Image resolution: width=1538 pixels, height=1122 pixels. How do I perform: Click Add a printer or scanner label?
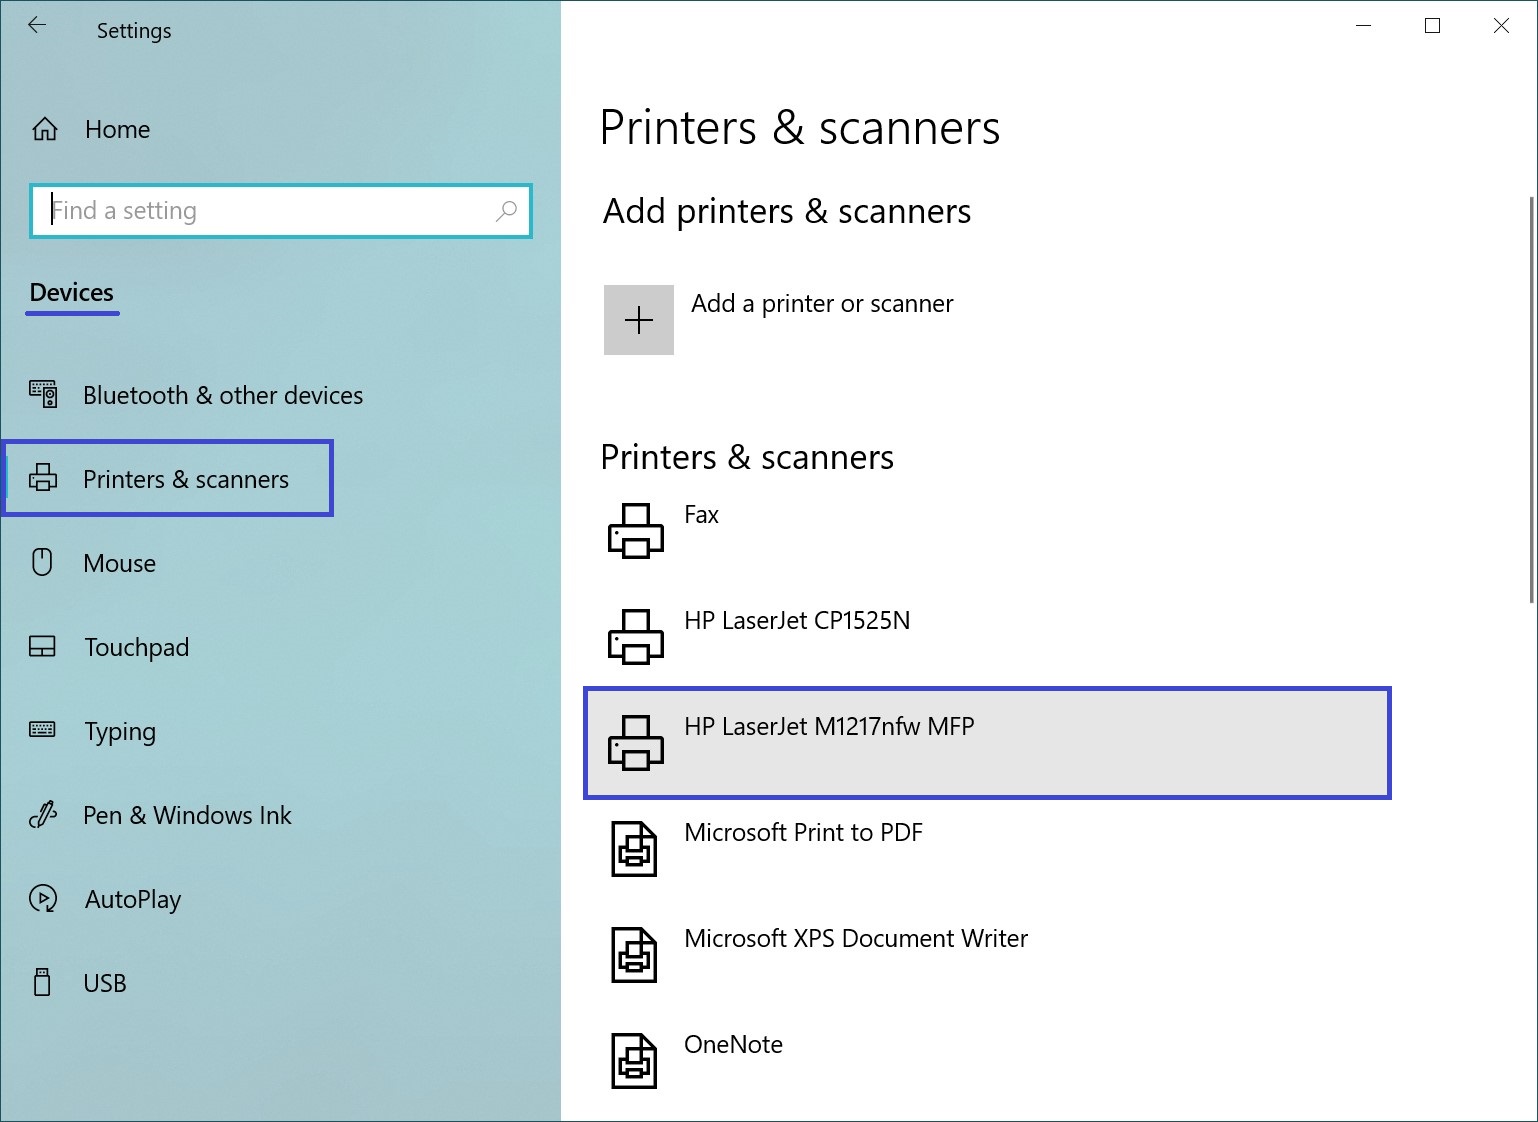click(x=822, y=304)
